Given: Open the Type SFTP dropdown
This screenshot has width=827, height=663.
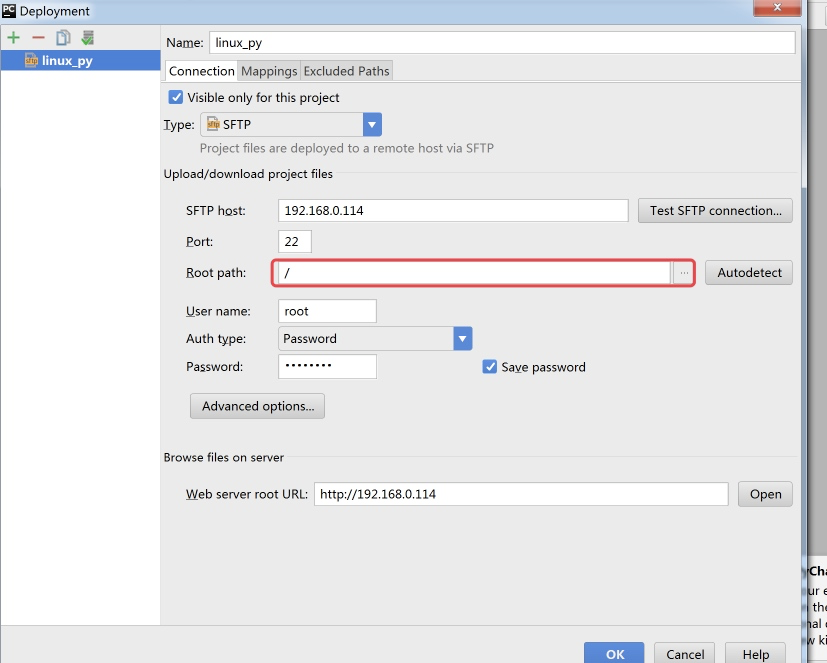Looking at the screenshot, I should point(372,125).
